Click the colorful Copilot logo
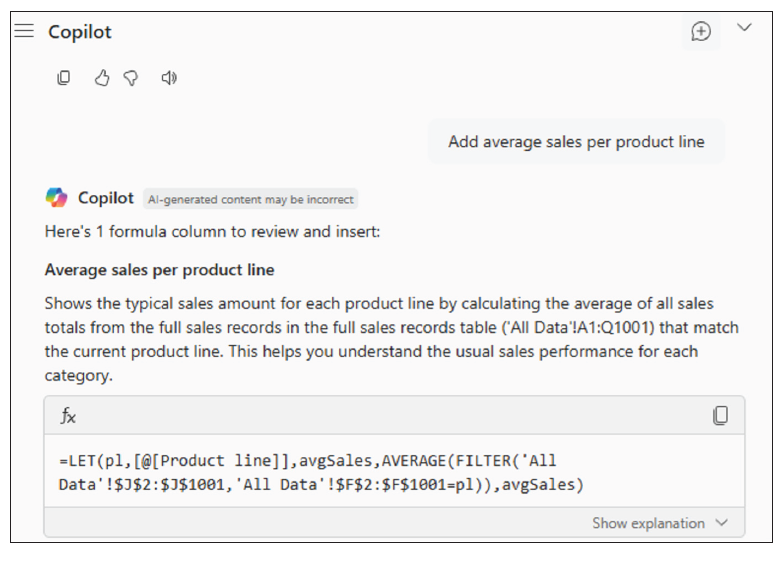Viewport: 780px width, 565px height. tap(57, 198)
